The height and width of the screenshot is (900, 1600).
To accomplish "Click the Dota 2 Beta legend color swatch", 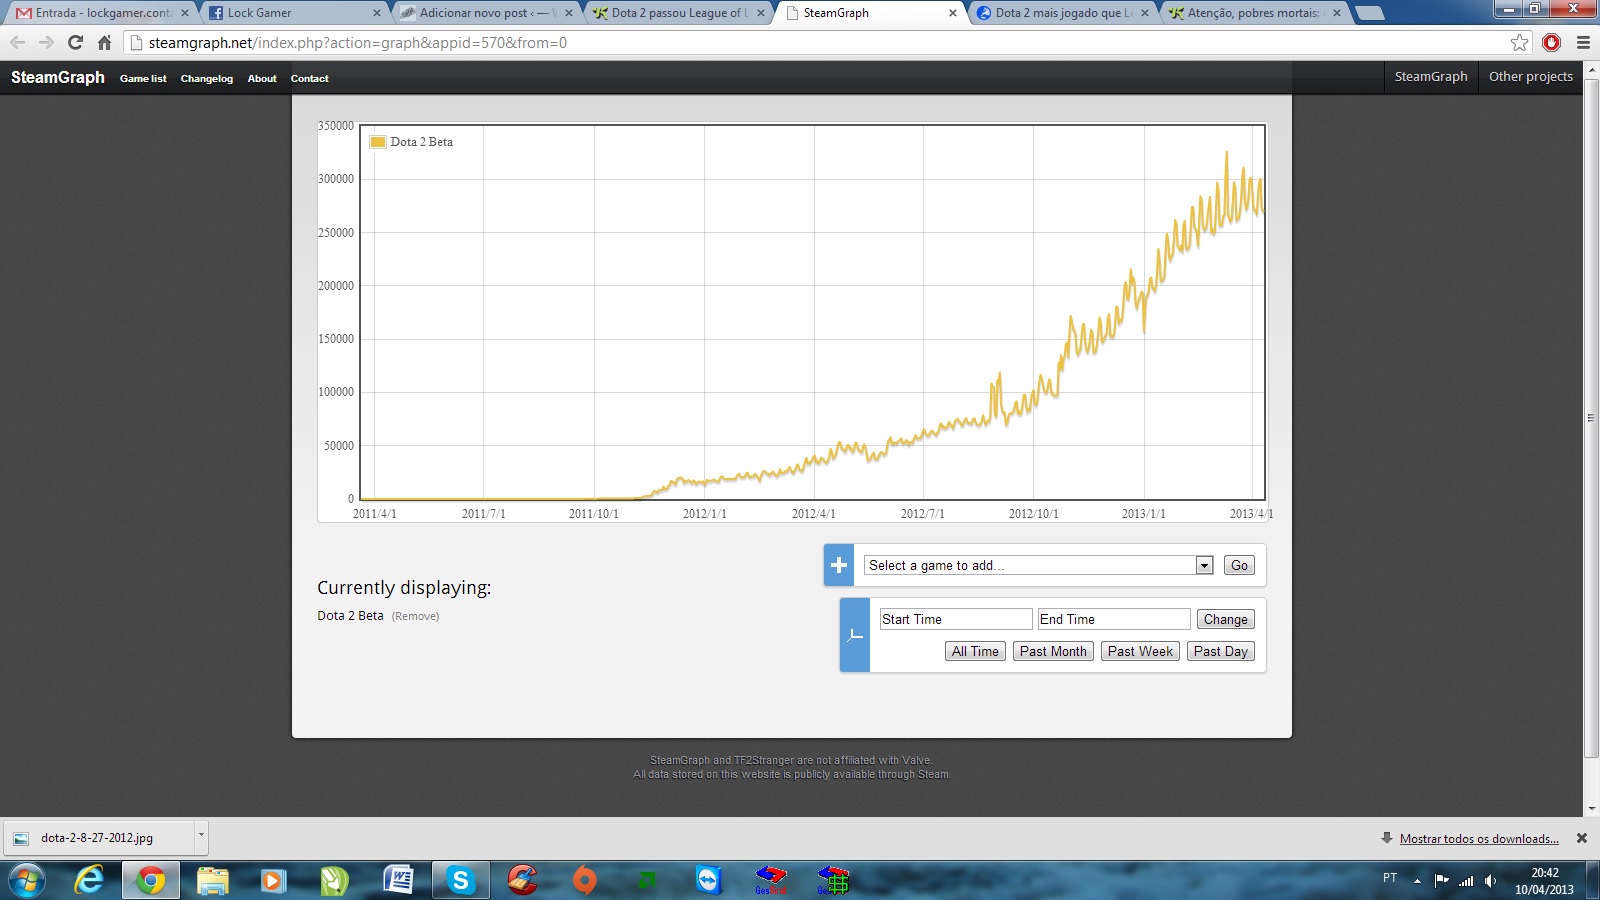I will [378, 142].
